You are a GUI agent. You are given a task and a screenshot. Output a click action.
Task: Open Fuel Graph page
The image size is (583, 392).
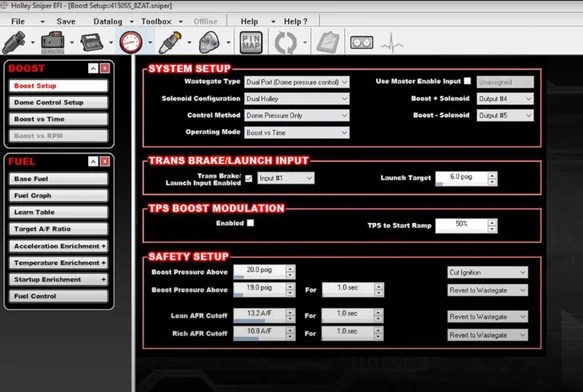tap(58, 195)
